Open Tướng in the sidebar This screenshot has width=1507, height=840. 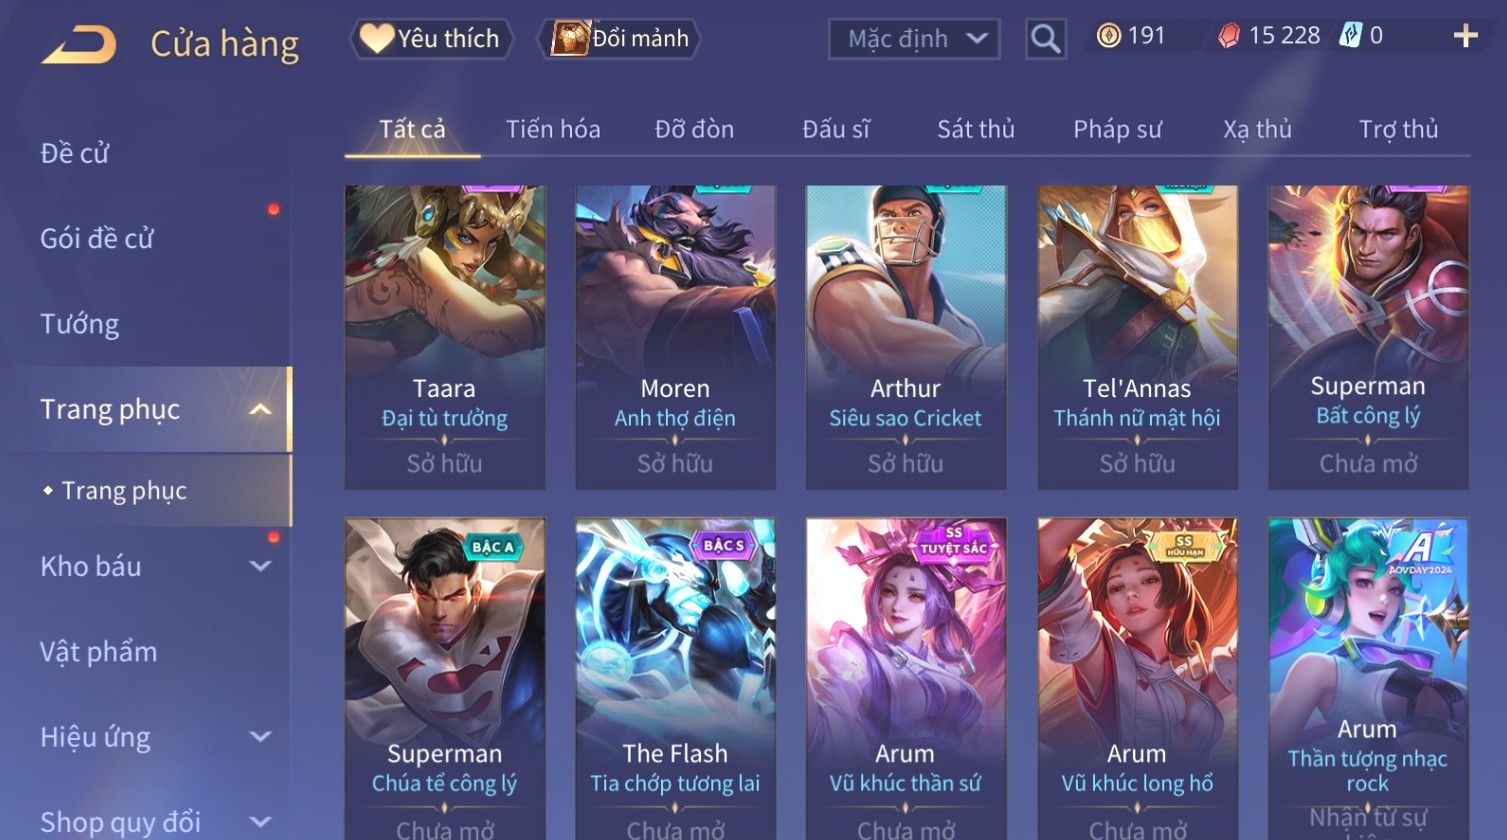(x=79, y=324)
